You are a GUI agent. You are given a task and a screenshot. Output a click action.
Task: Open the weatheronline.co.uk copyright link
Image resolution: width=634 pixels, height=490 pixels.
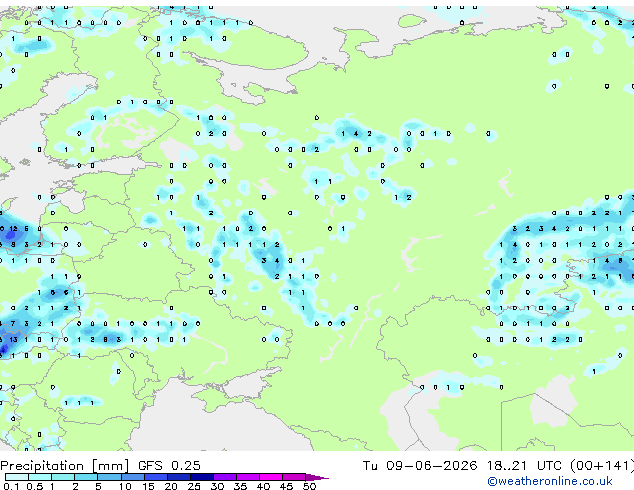(x=550, y=481)
